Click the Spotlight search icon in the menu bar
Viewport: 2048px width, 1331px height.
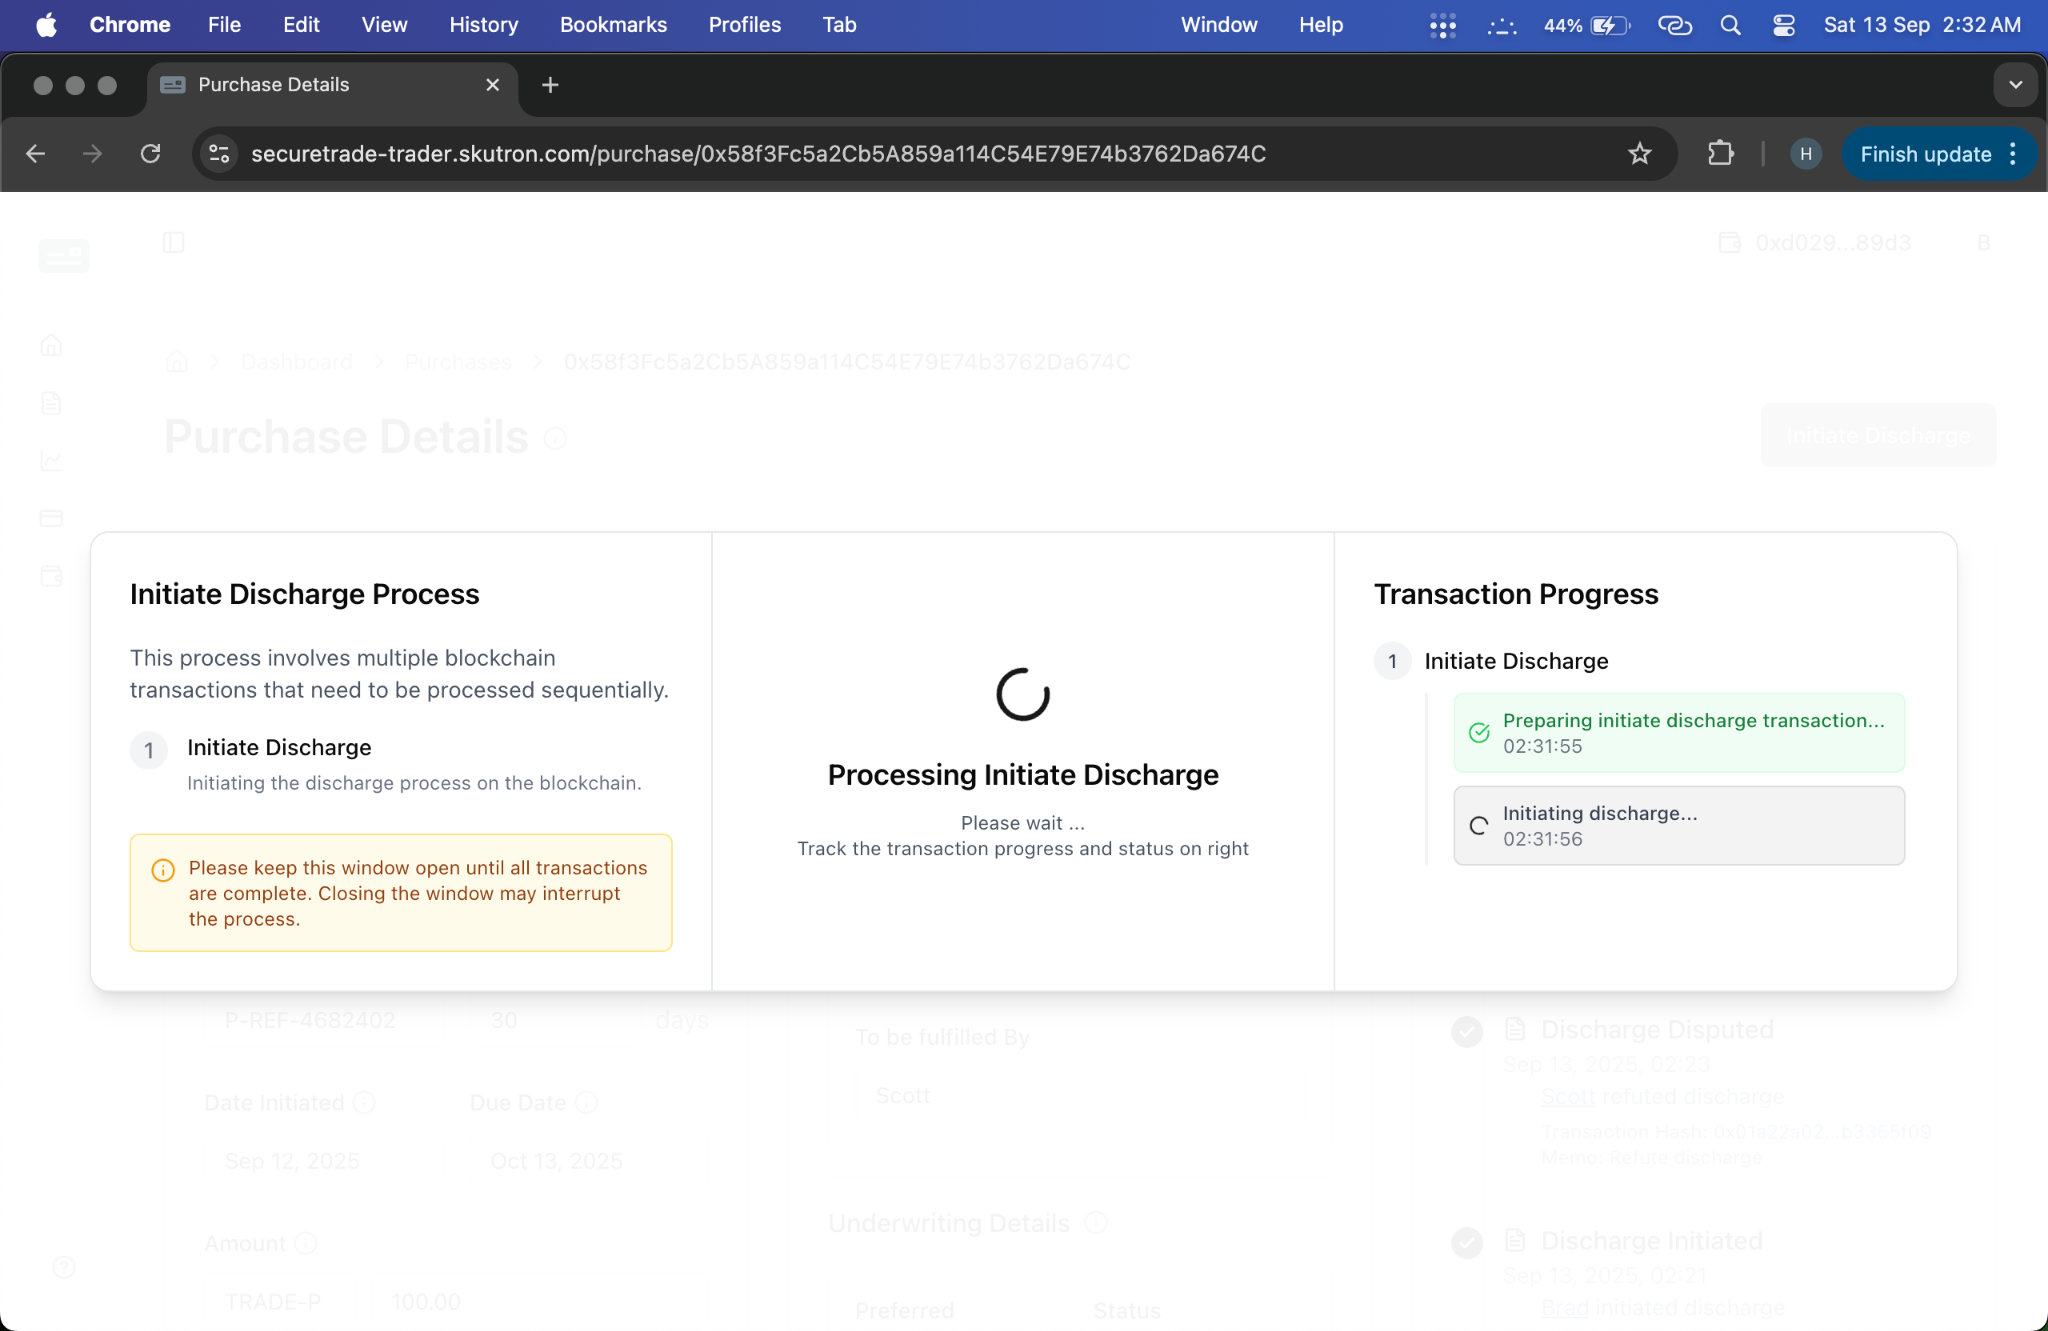(x=1730, y=25)
